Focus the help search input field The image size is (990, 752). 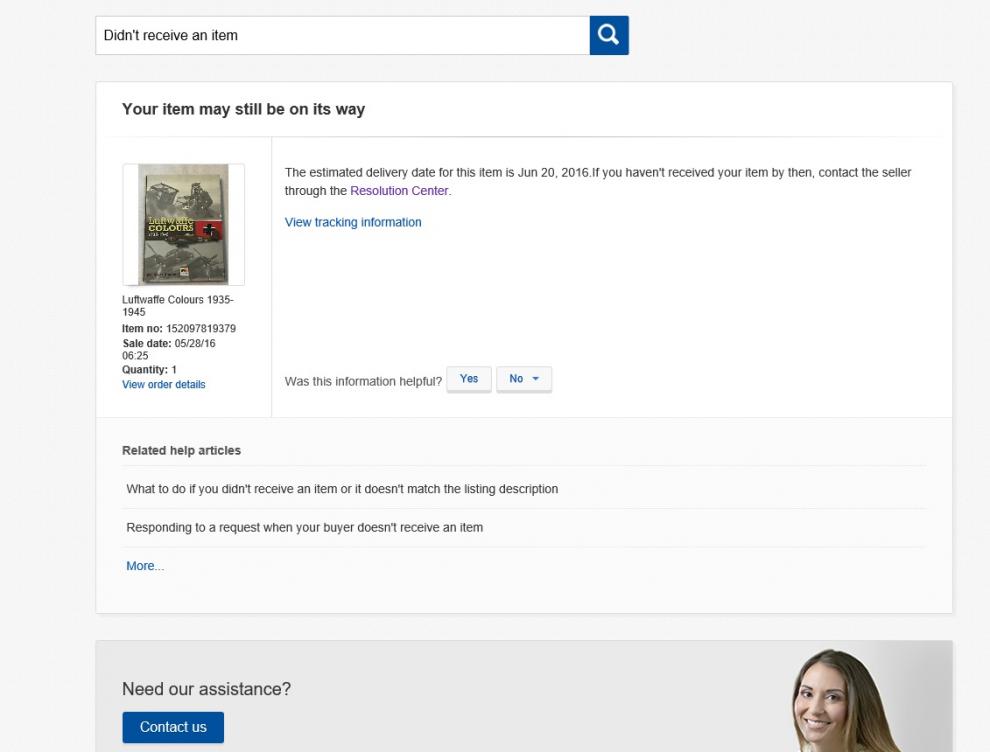click(x=342, y=35)
